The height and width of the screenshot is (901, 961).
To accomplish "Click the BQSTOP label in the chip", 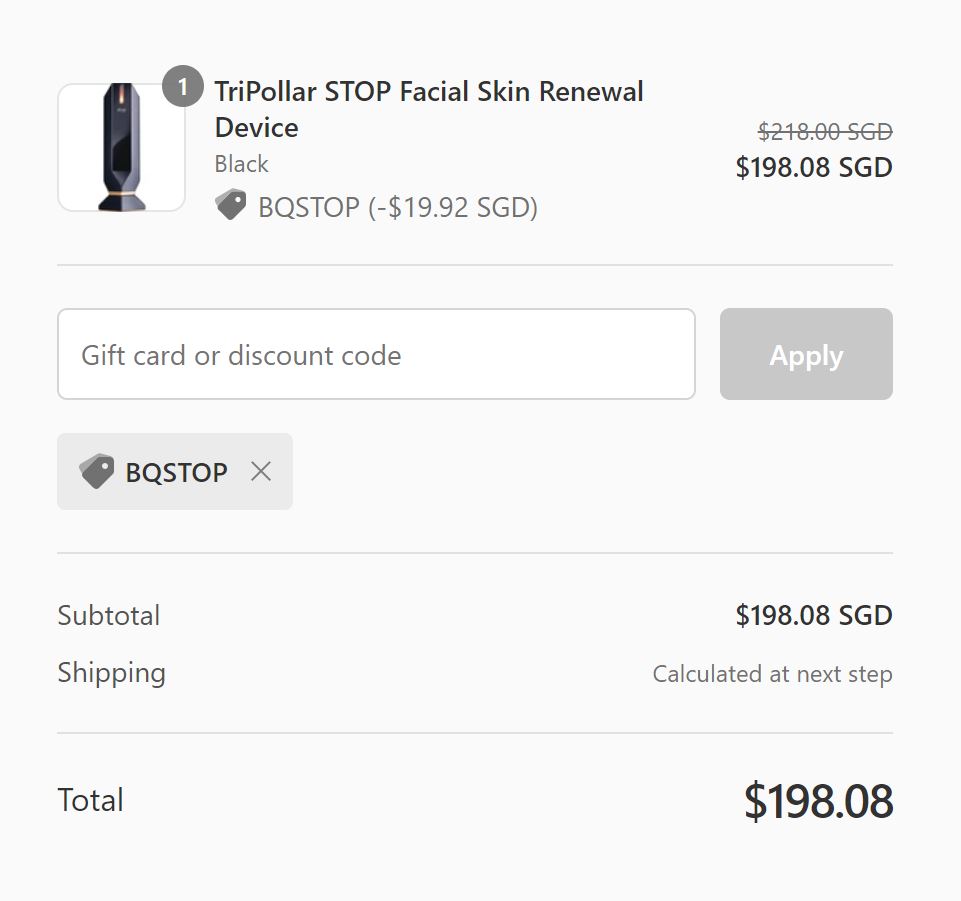I will pyautogui.click(x=176, y=472).
